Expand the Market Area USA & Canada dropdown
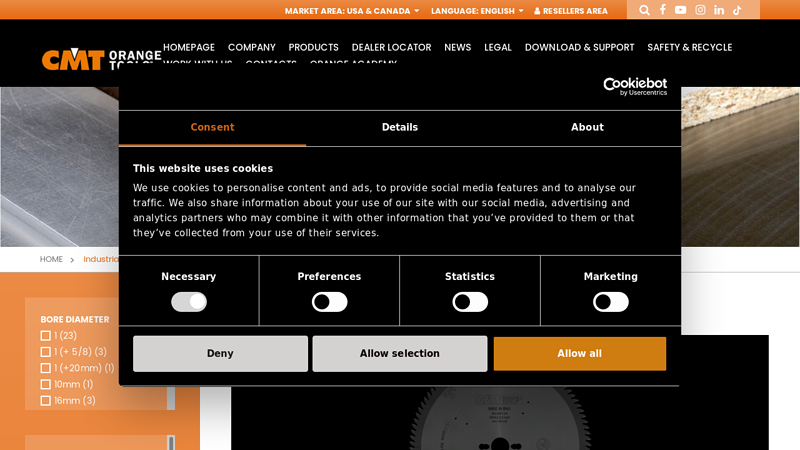The image size is (800, 450). click(352, 11)
